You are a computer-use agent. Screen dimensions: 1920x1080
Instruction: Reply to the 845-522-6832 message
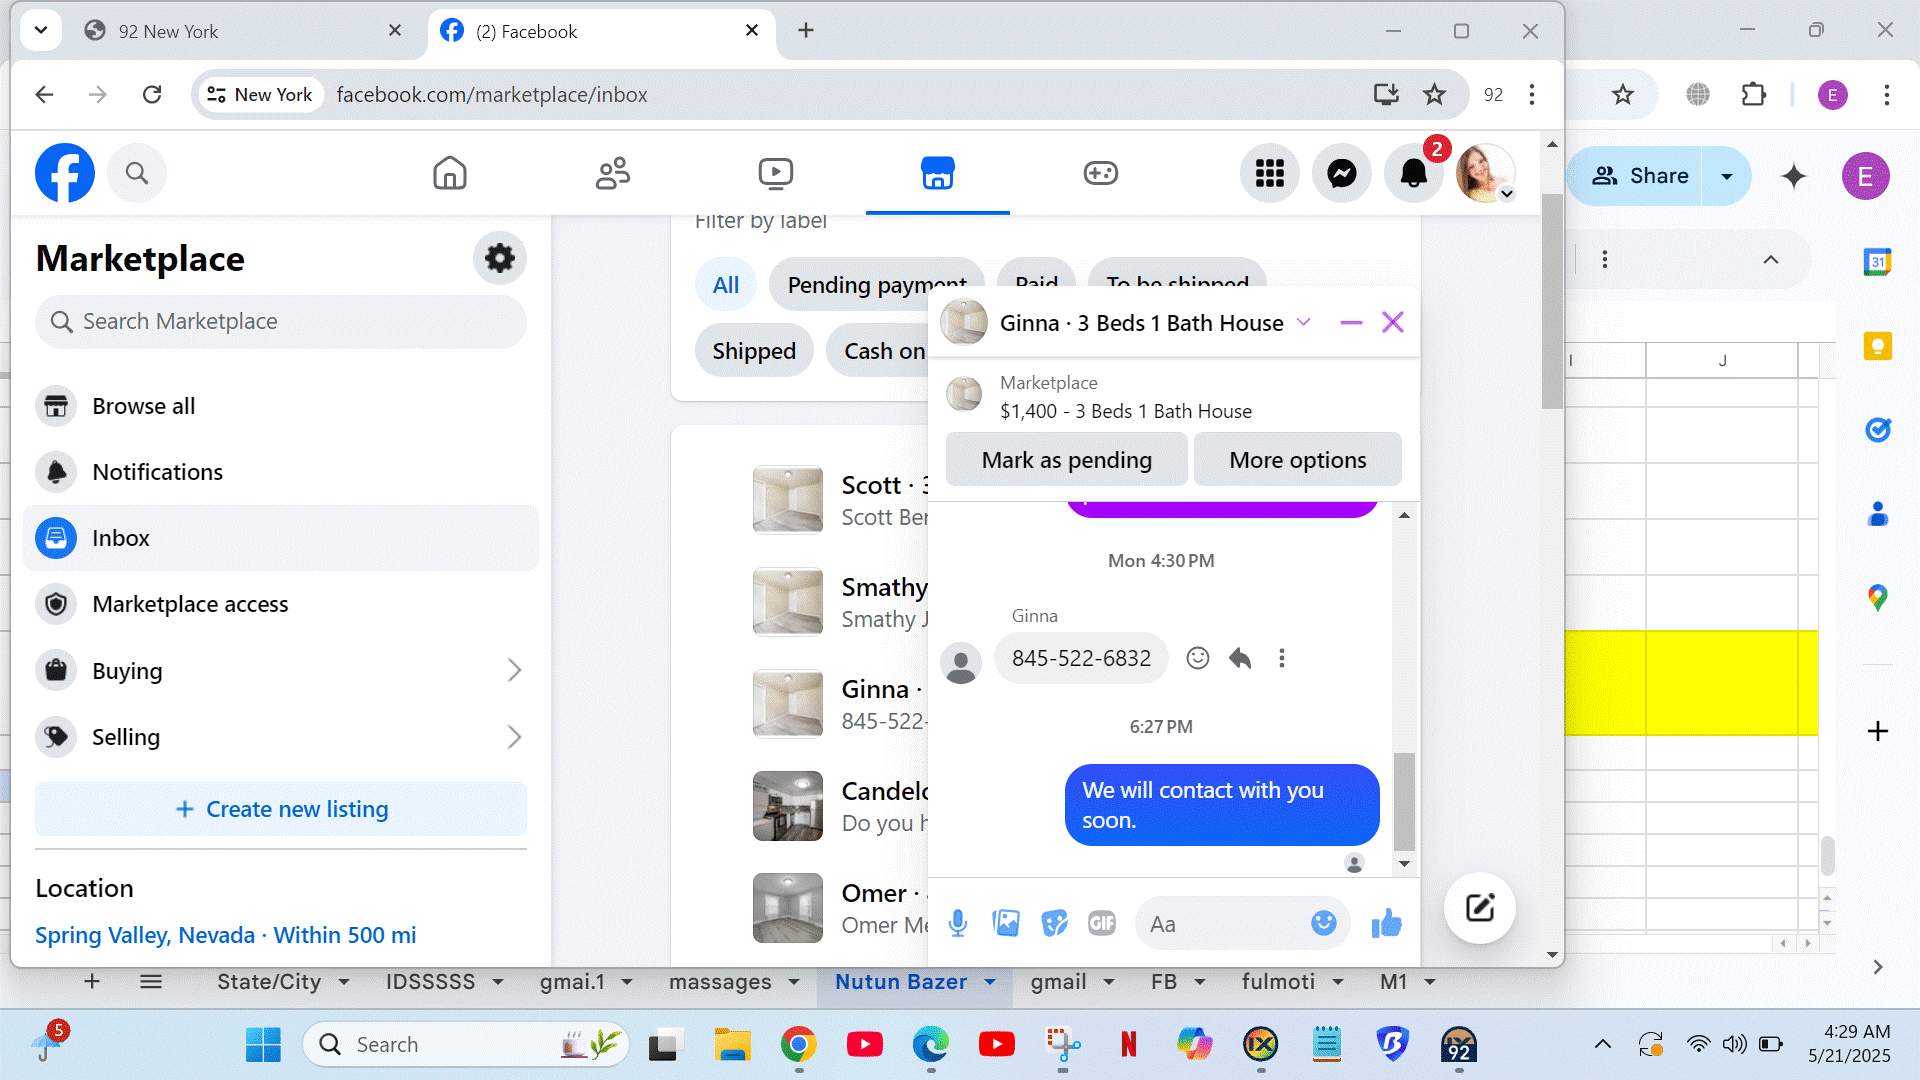1240,658
